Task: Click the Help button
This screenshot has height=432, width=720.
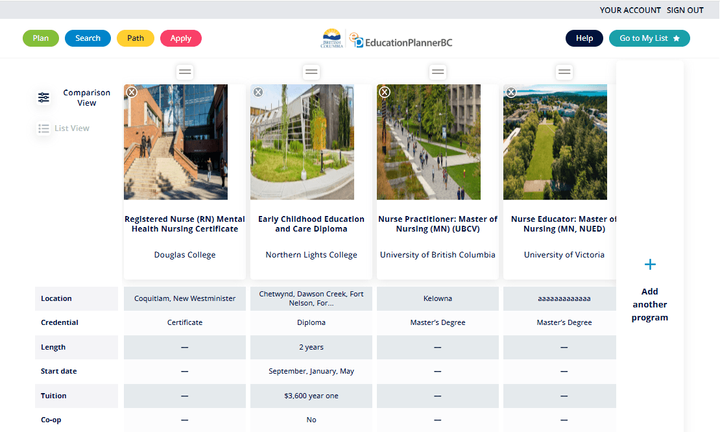Action: (584, 38)
